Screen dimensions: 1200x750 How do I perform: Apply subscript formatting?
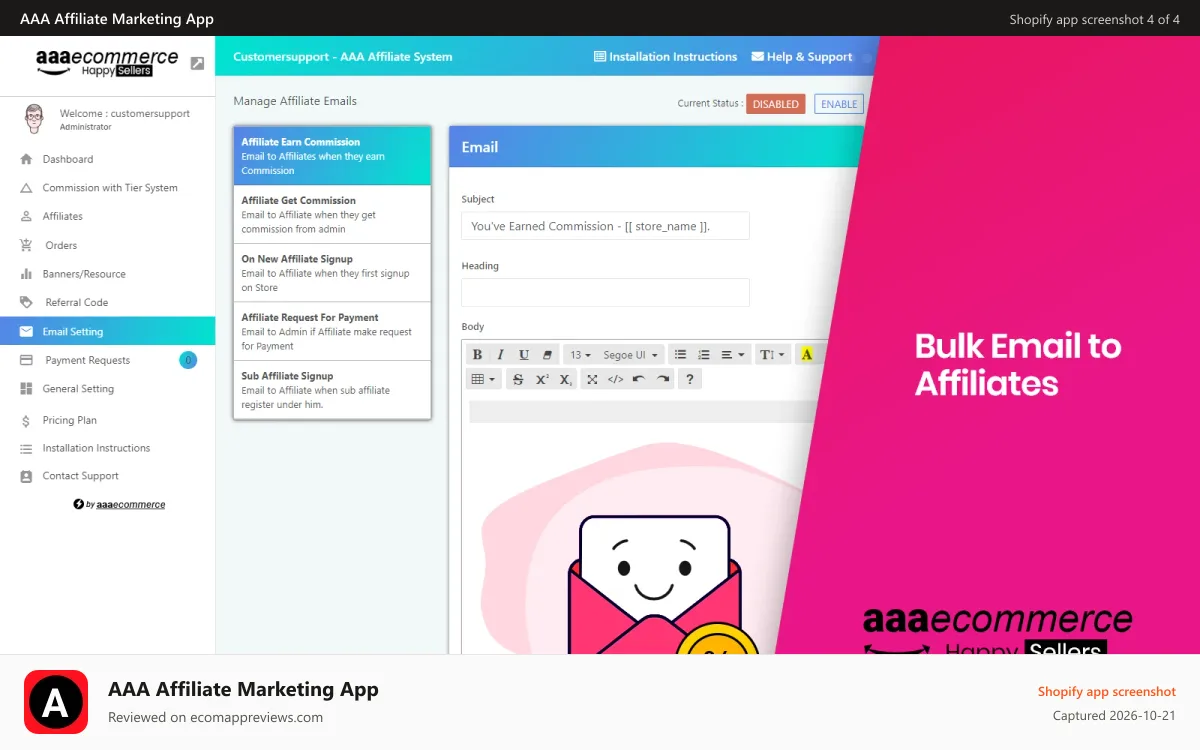point(566,379)
